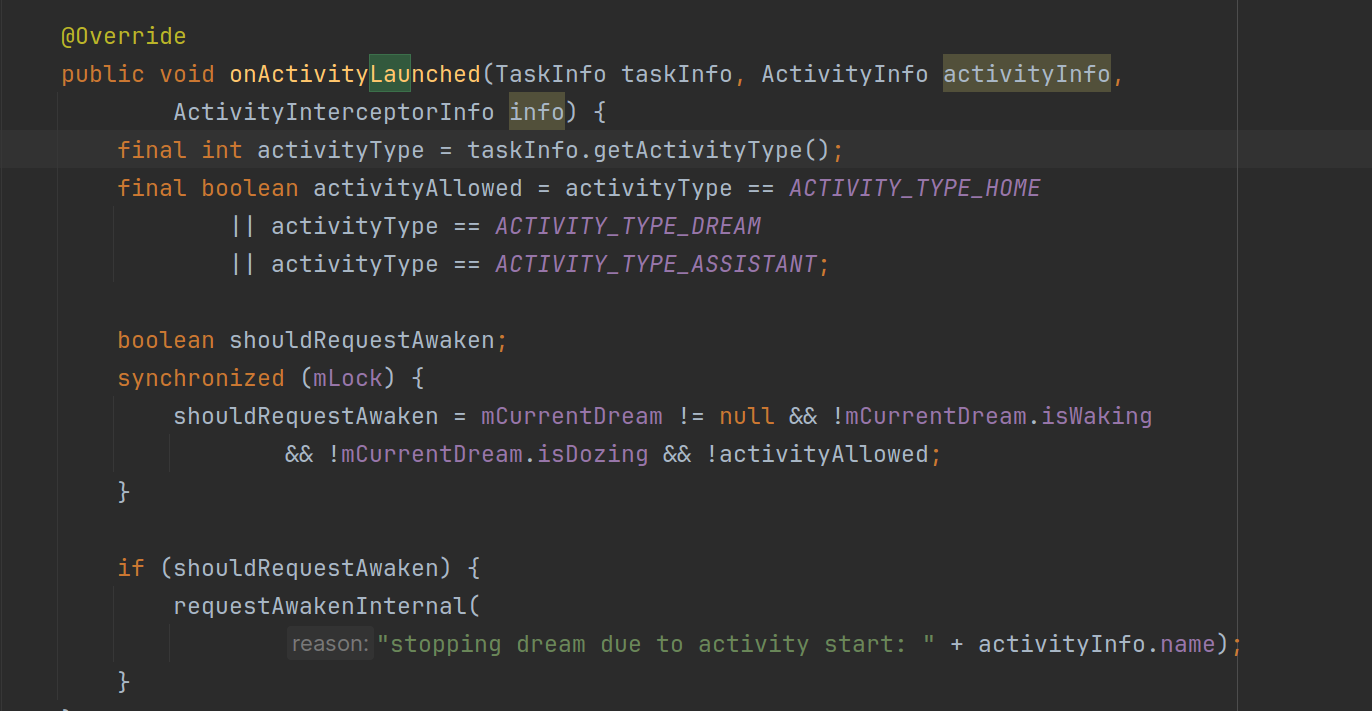Click the synchronized keyword

pos(201,378)
